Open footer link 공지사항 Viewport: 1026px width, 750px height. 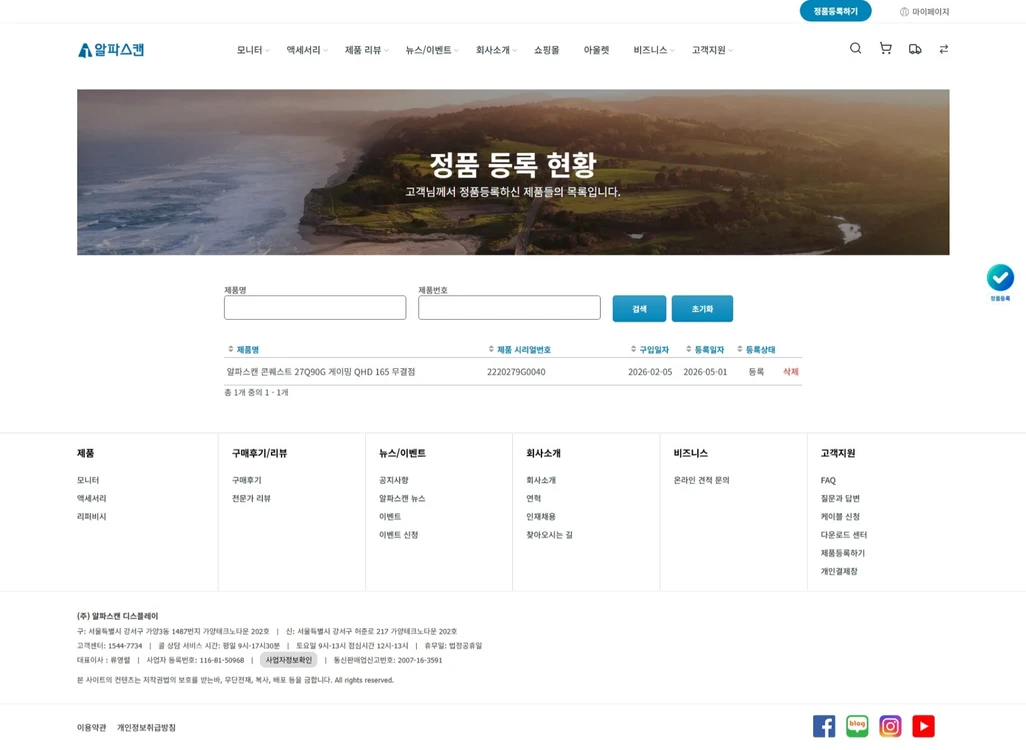tap(394, 480)
